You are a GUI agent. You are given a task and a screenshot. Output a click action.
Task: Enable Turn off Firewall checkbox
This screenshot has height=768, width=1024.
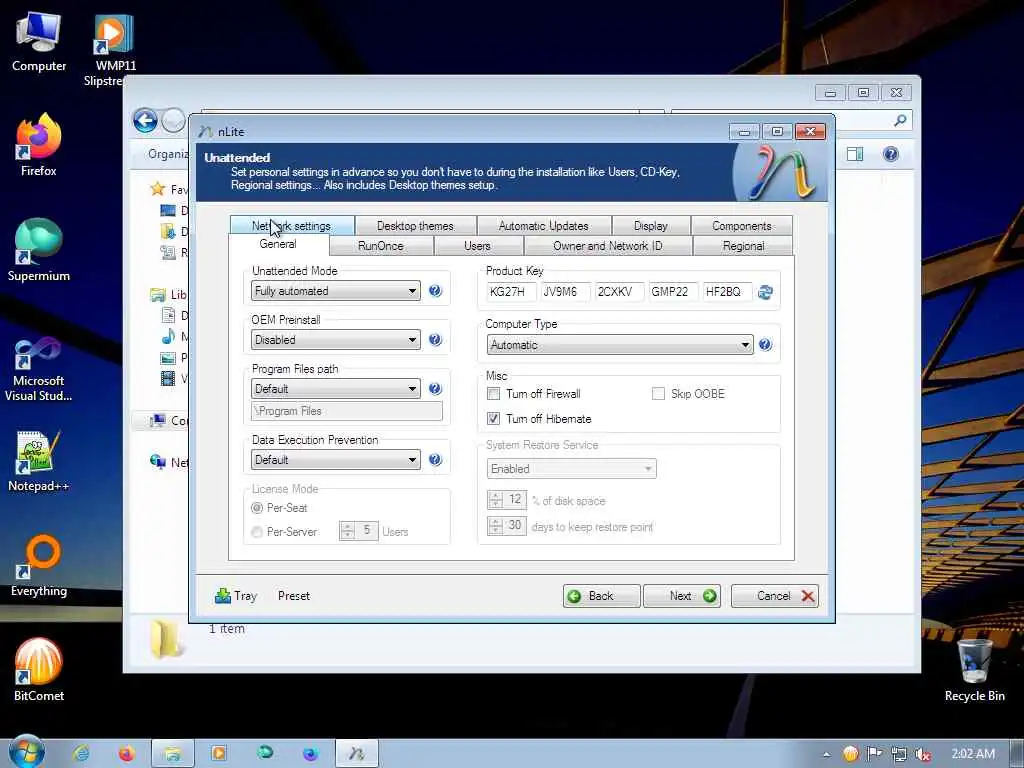click(494, 393)
